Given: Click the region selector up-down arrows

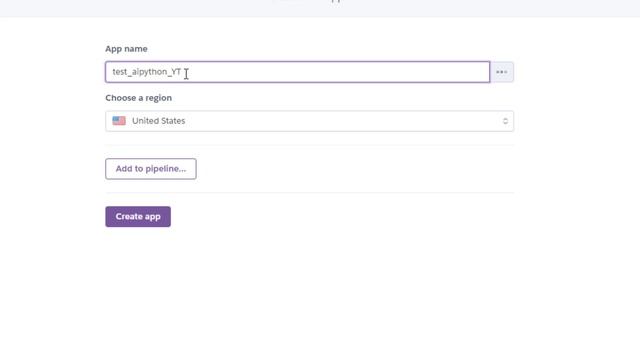Looking at the screenshot, I should tap(505, 121).
